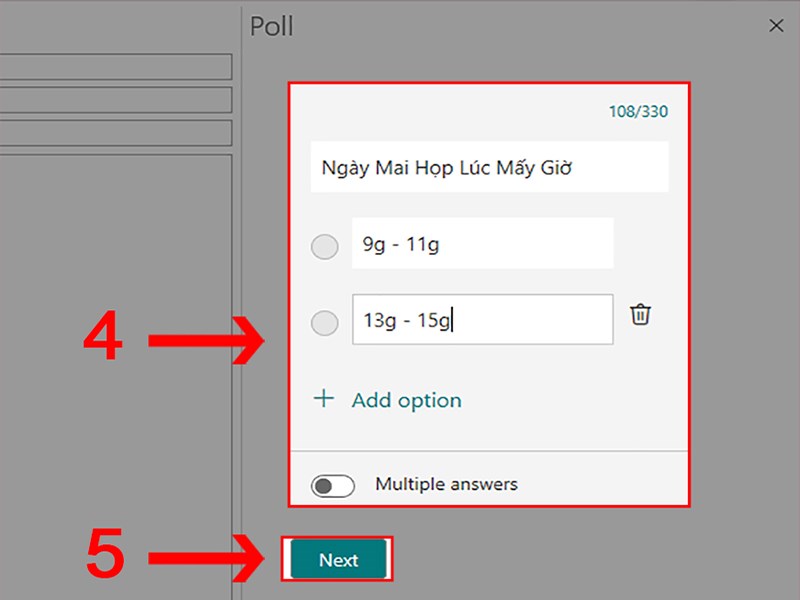This screenshot has height=600, width=800.
Task: Select the radio circle beside 9g - 11g
Action: [325, 246]
